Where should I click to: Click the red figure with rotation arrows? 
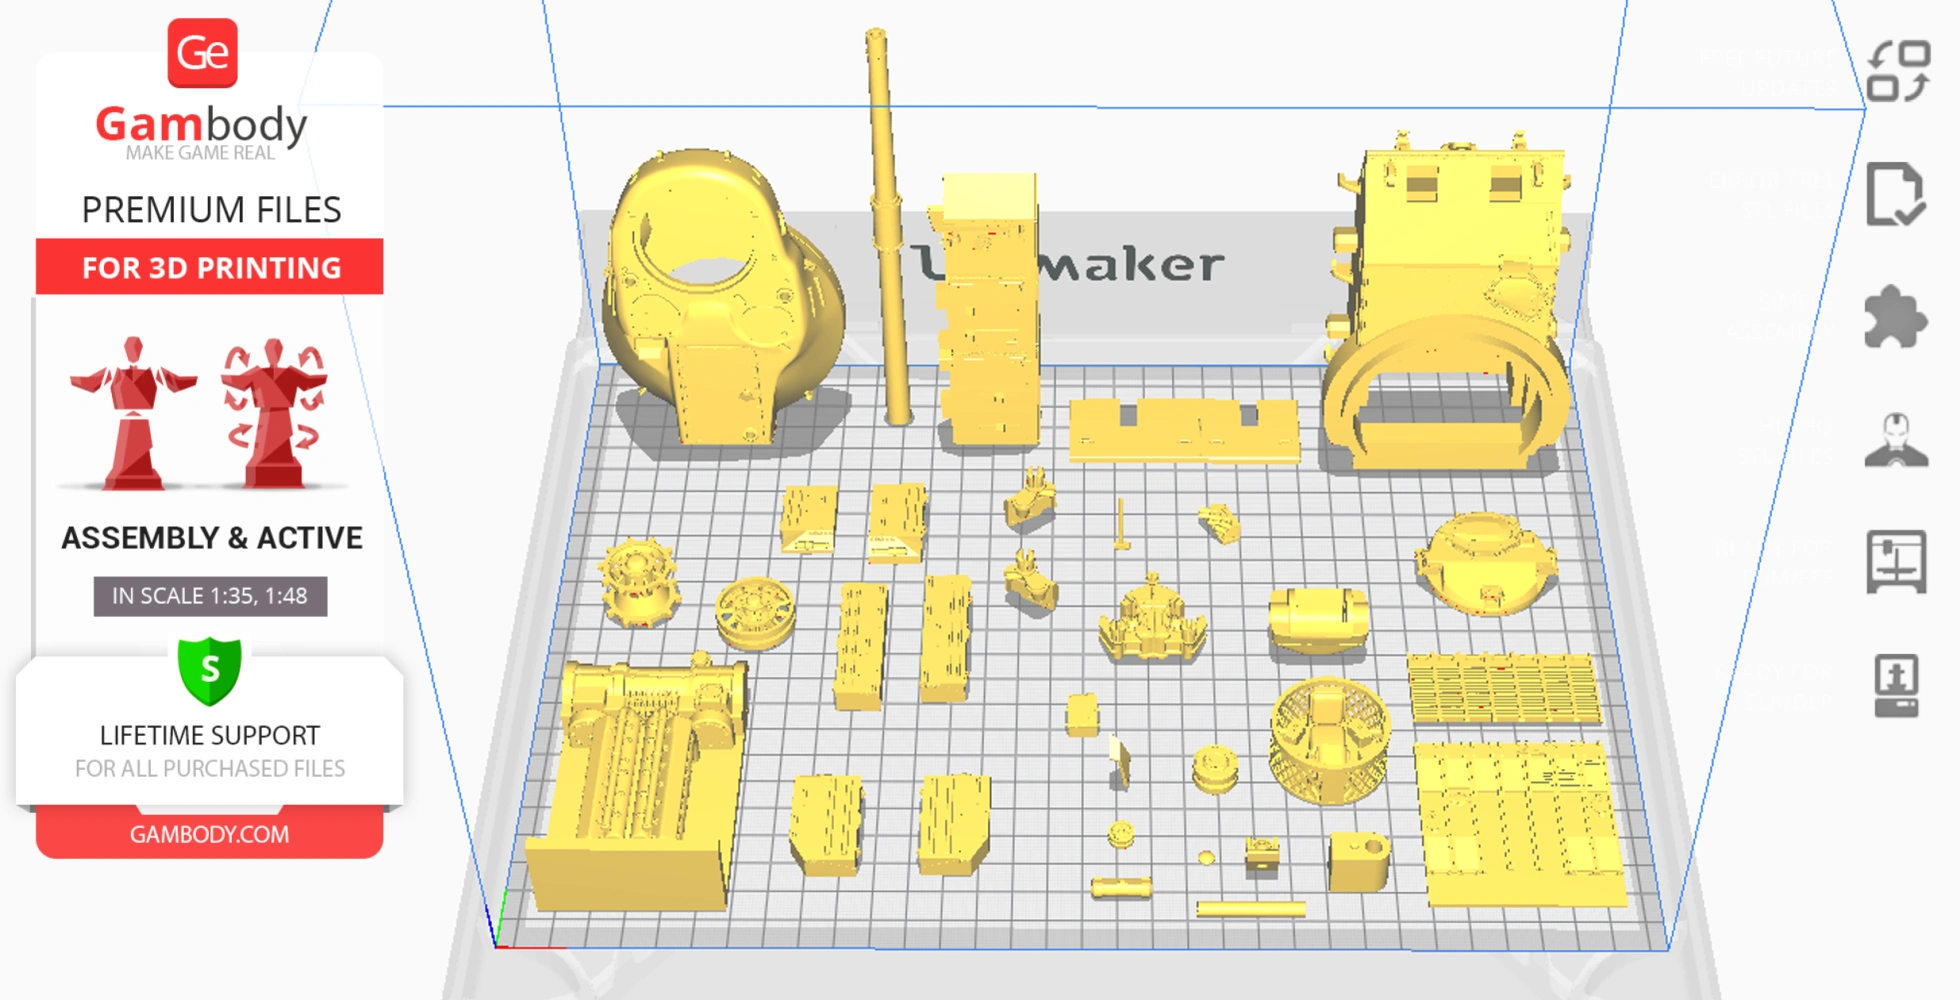(x=274, y=412)
